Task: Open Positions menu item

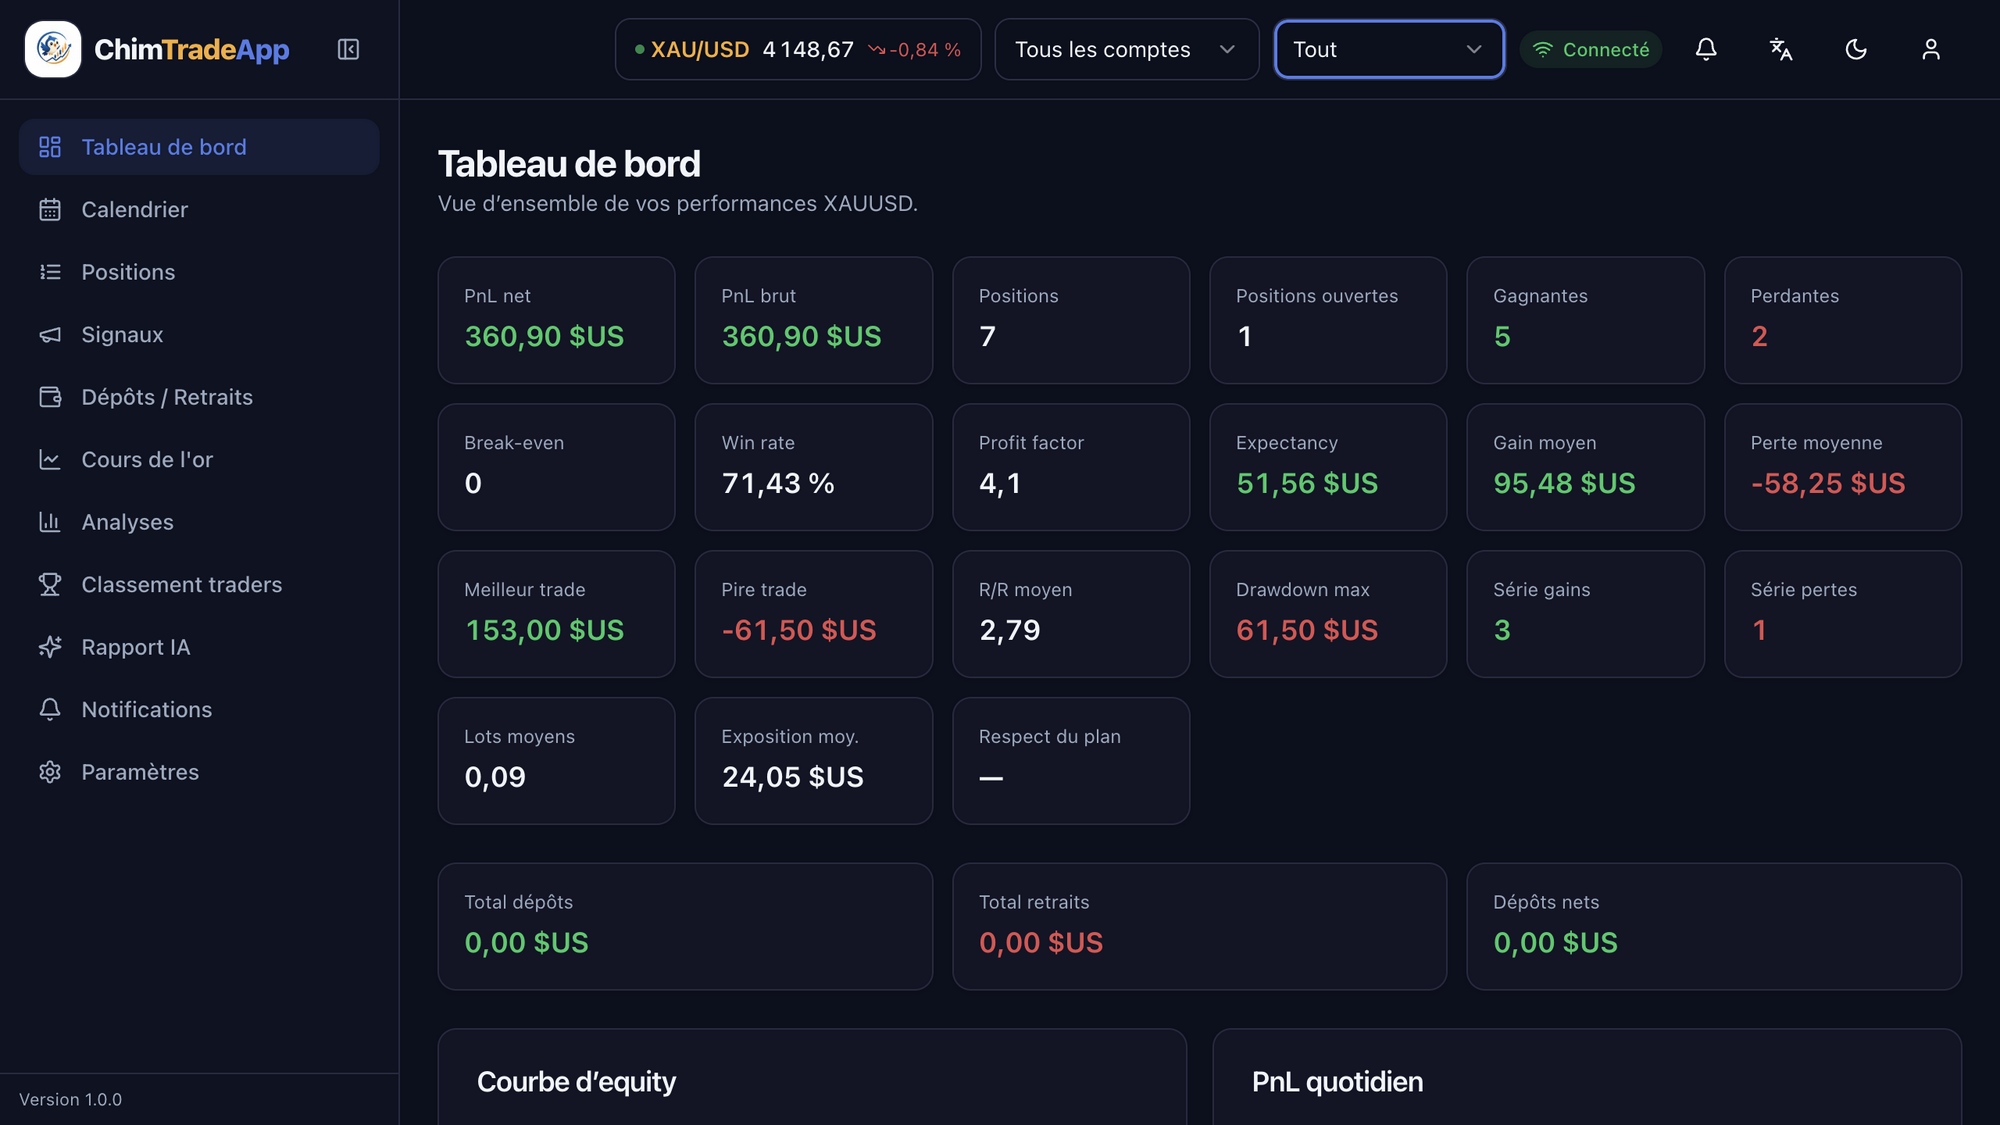Action: [199, 272]
